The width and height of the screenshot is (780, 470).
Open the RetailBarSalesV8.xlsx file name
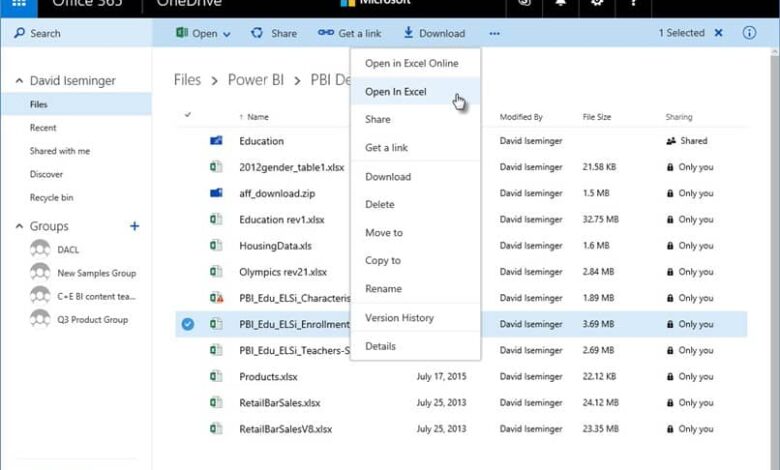click(286, 429)
